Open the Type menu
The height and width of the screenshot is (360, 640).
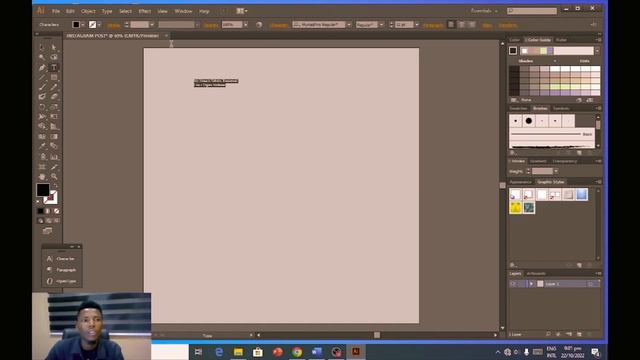107,11
